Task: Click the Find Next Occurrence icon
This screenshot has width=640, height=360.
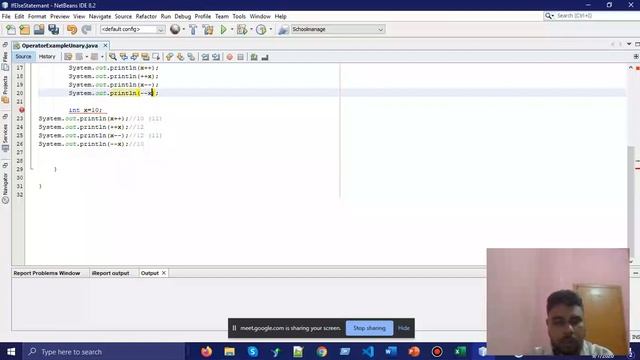Action: click(134, 57)
